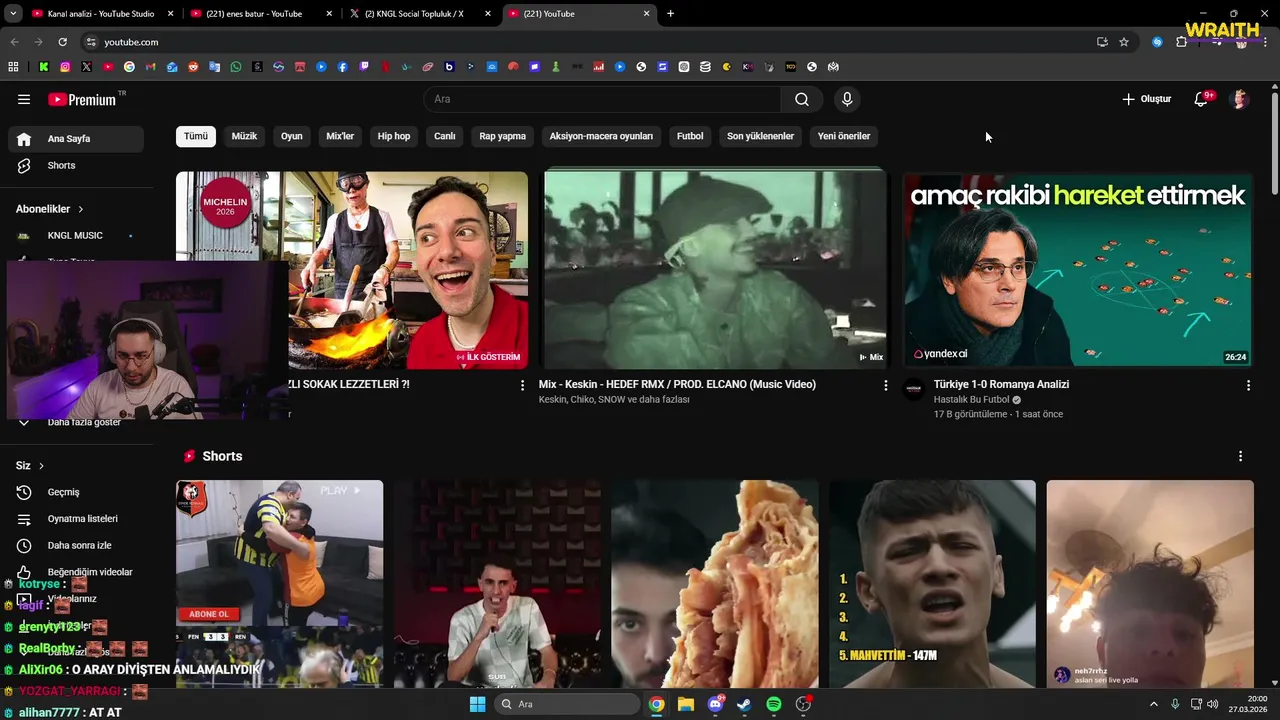Open the WhatsApp bookmark

[x=236, y=67]
